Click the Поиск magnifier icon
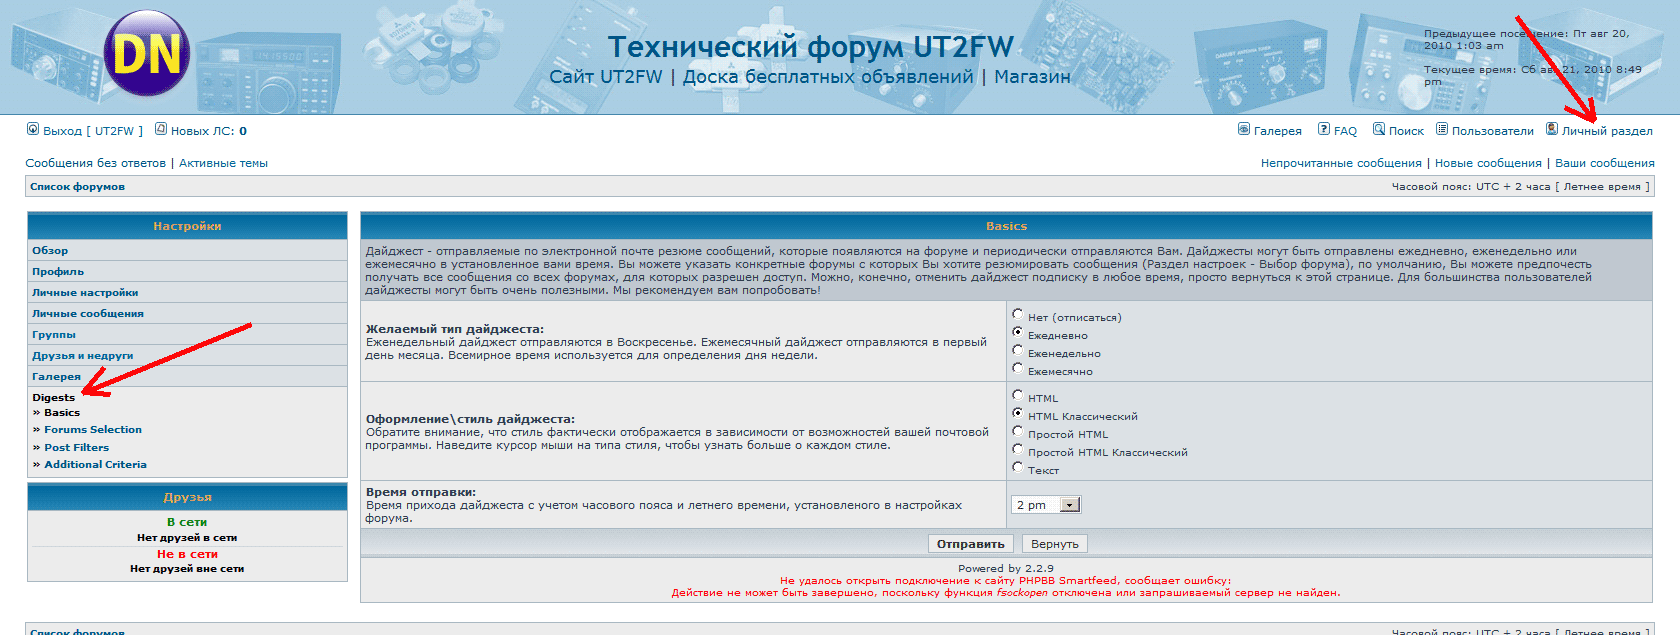 click(1379, 129)
